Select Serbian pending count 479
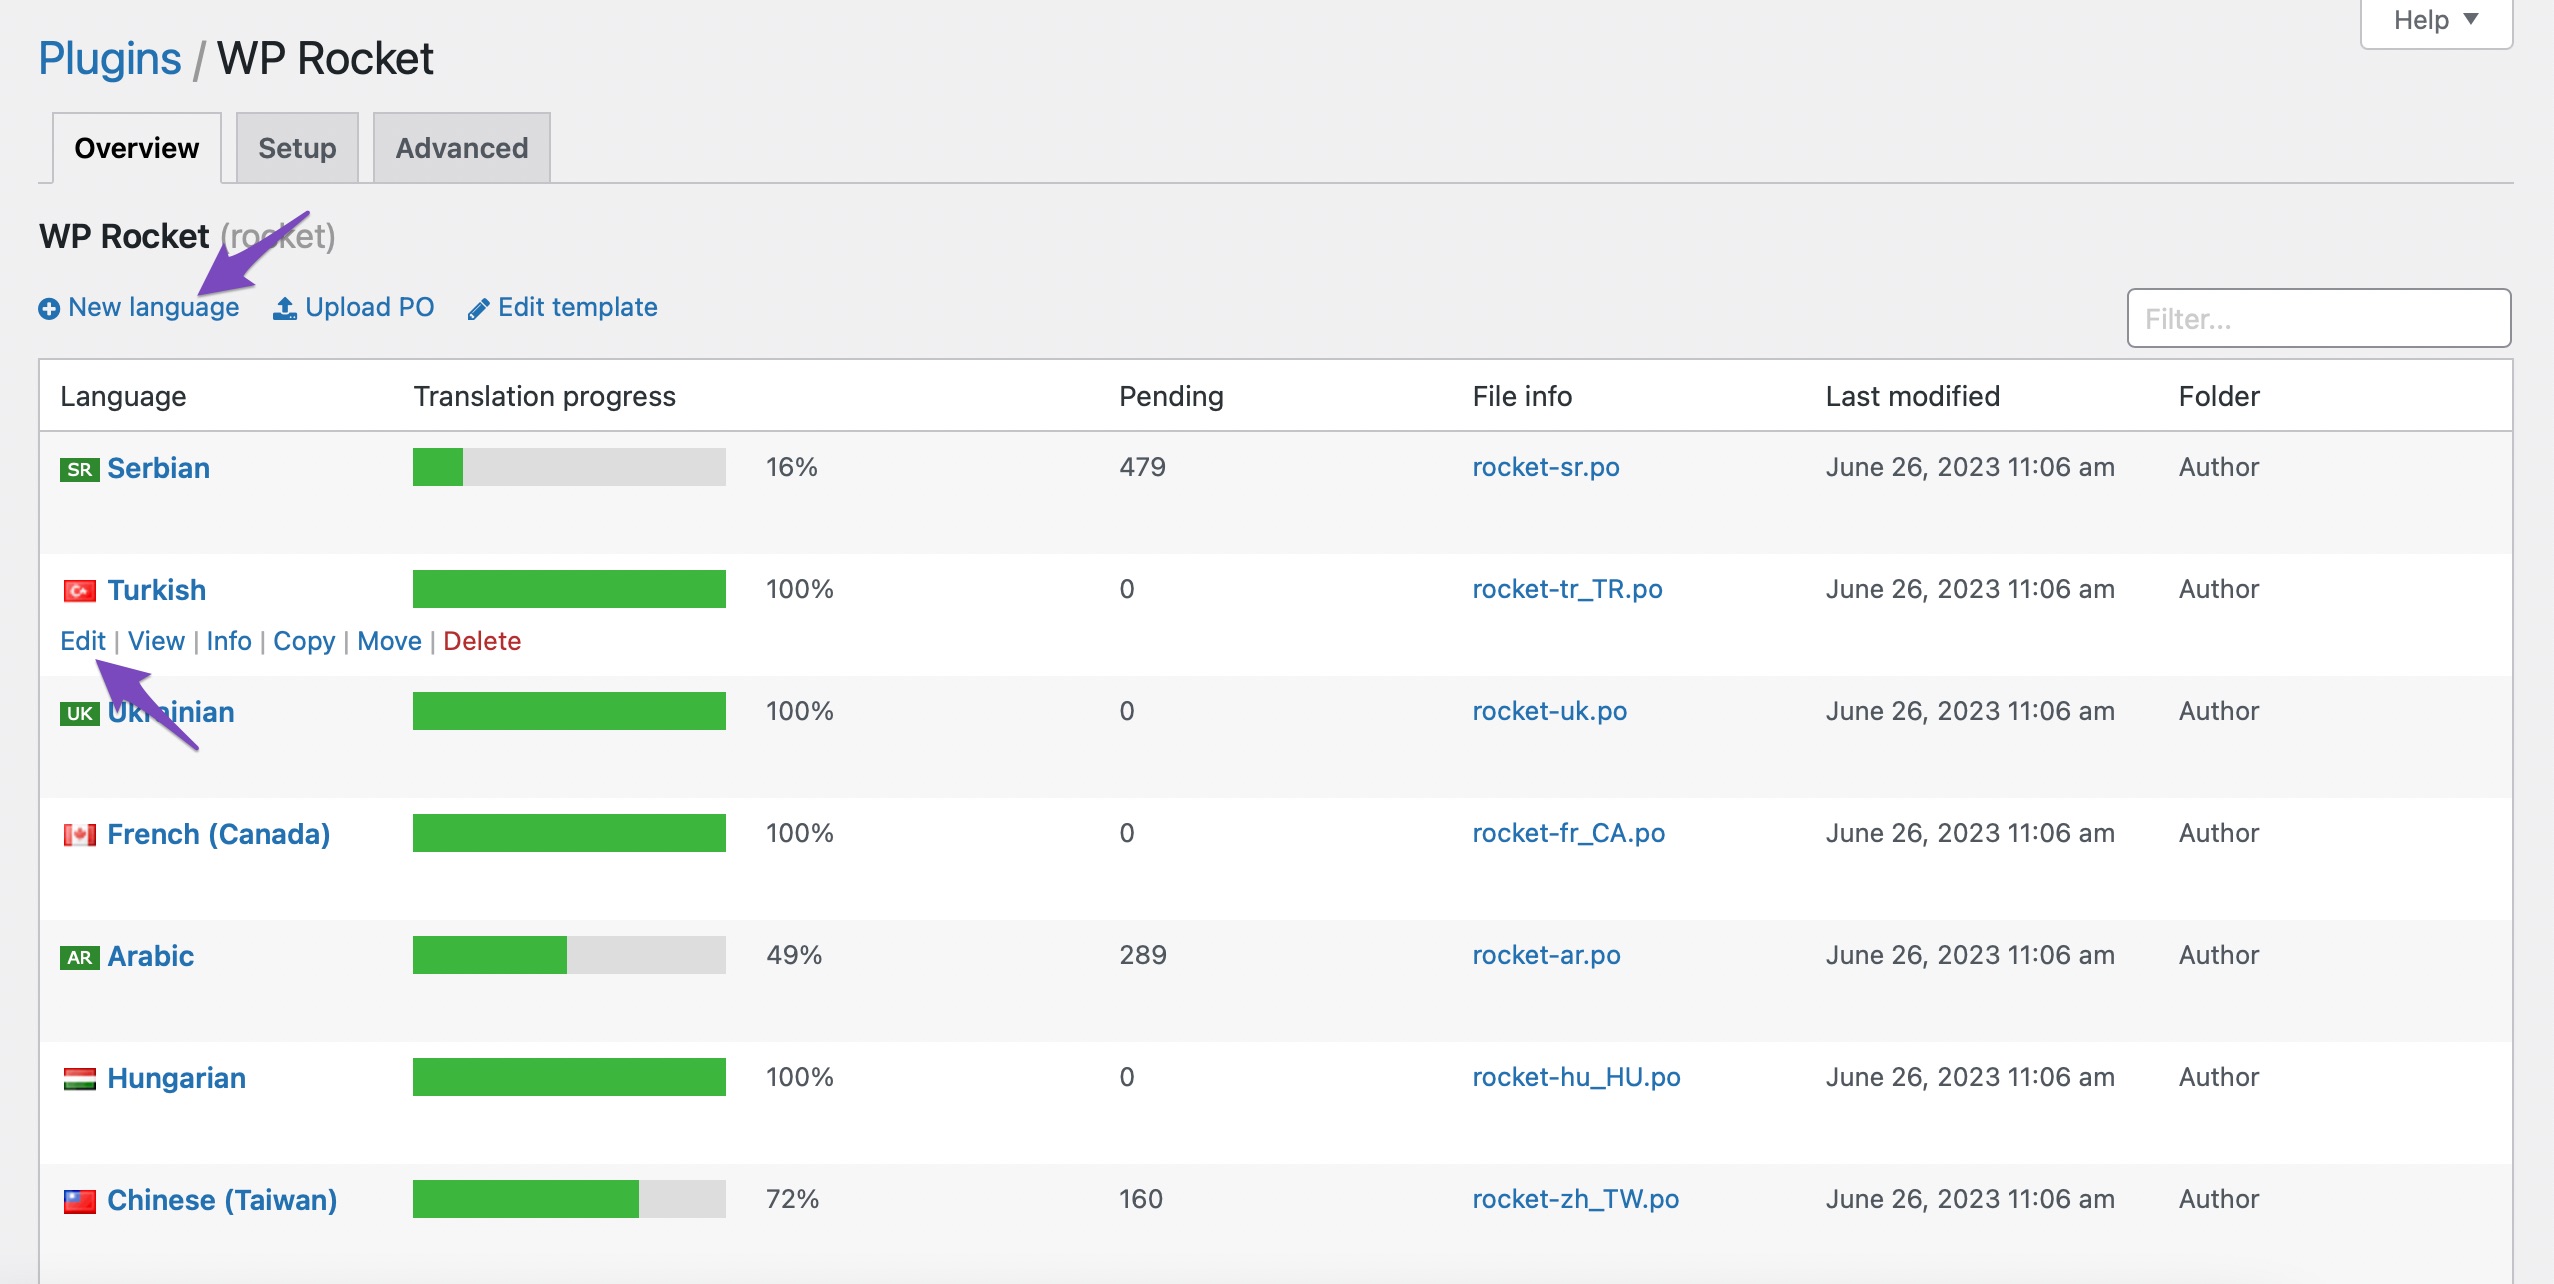This screenshot has width=2554, height=1284. [x=1142, y=467]
